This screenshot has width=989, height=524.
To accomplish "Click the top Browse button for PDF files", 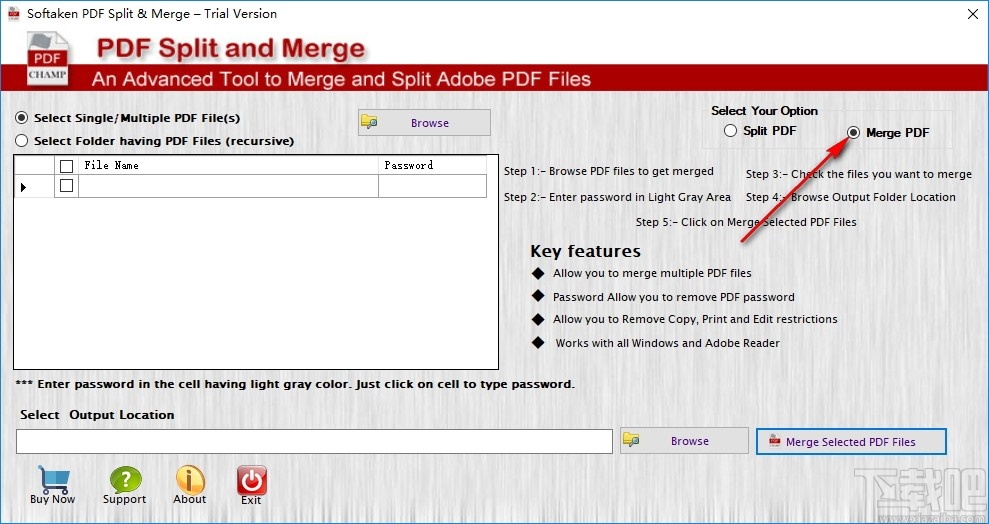I will pos(424,122).
